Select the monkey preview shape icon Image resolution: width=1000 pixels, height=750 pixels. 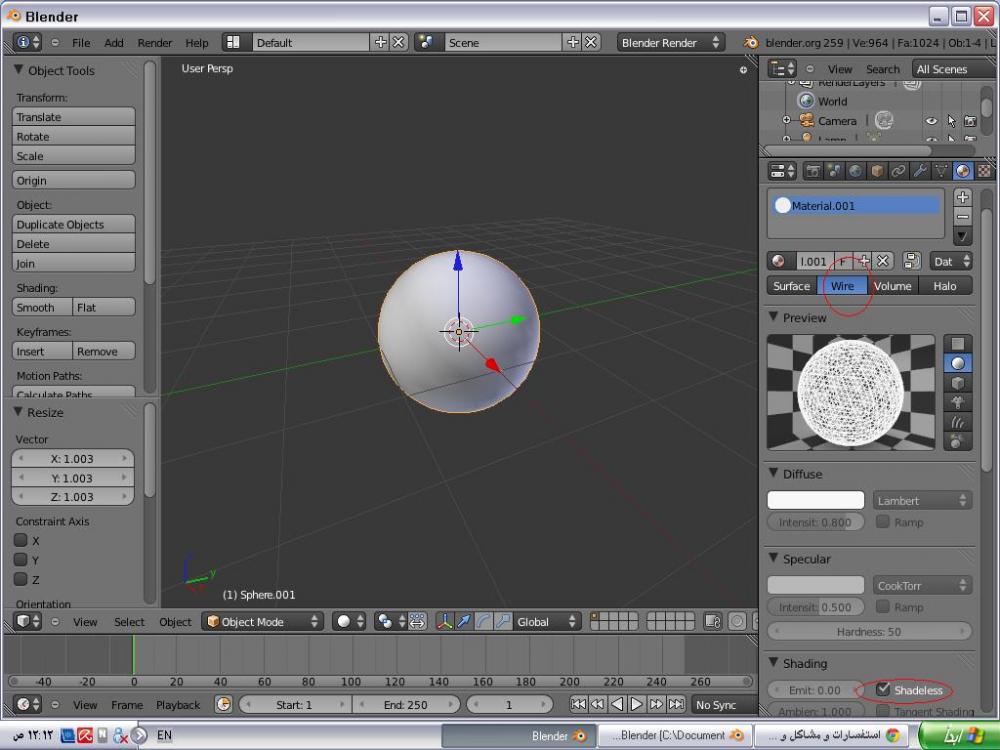click(959, 403)
